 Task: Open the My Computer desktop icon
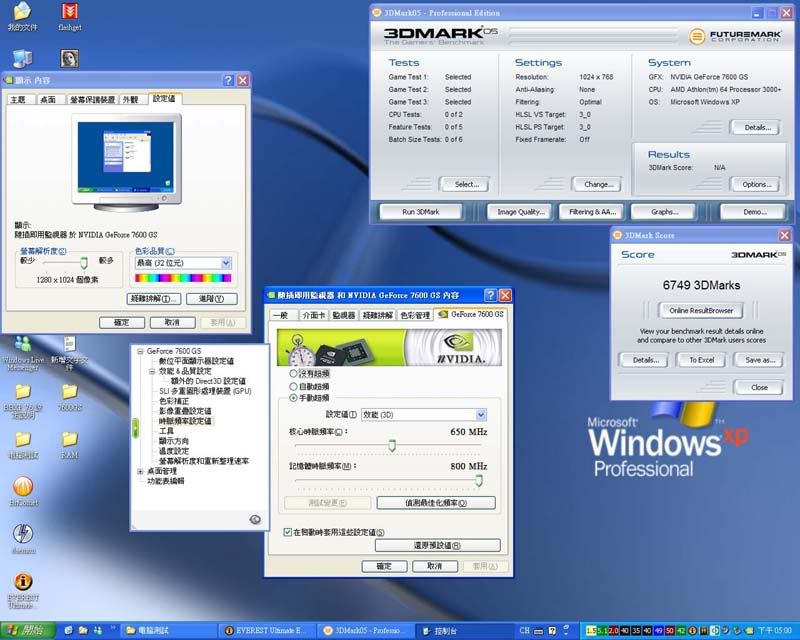click(x=22, y=59)
